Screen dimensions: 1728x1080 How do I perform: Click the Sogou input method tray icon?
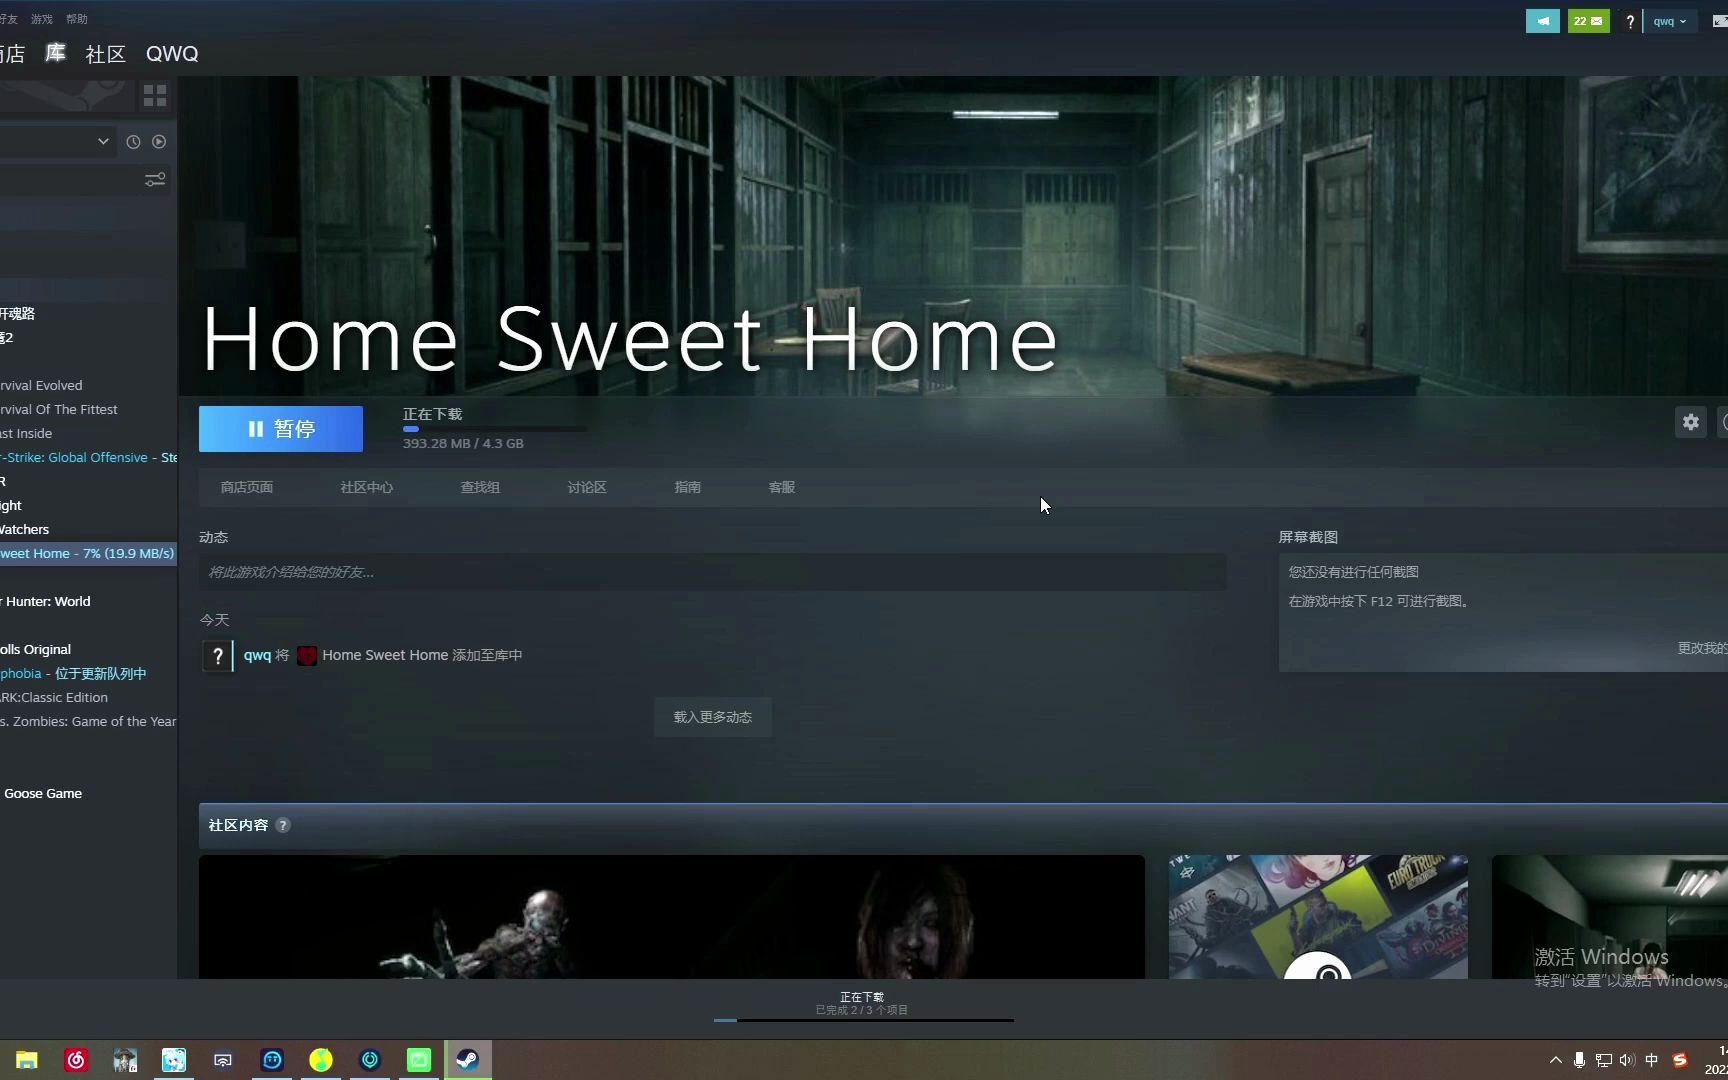1680,1060
